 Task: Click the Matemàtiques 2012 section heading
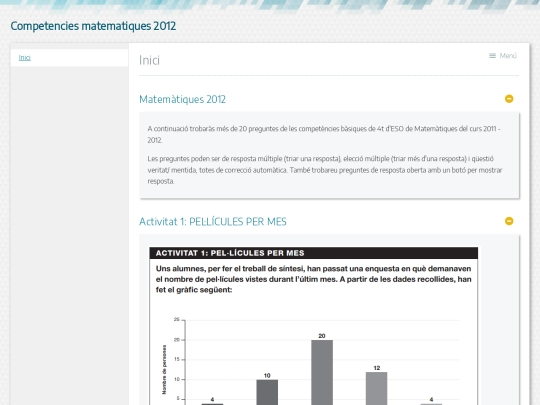point(183,99)
